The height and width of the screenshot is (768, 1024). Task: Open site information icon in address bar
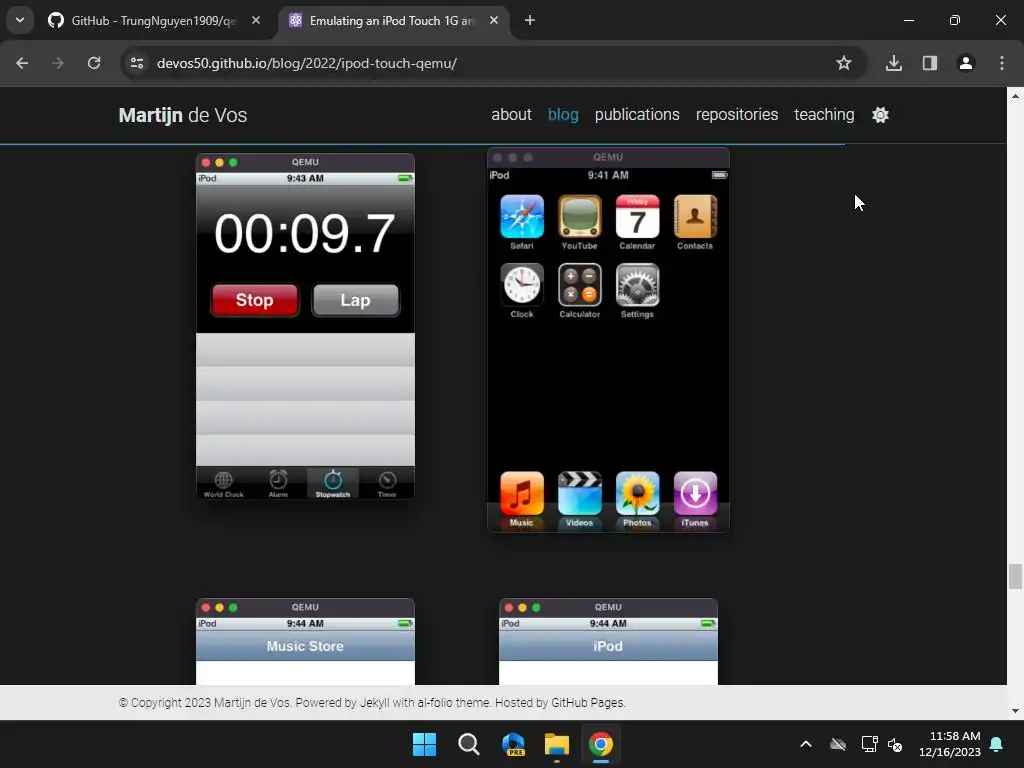[137, 63]
